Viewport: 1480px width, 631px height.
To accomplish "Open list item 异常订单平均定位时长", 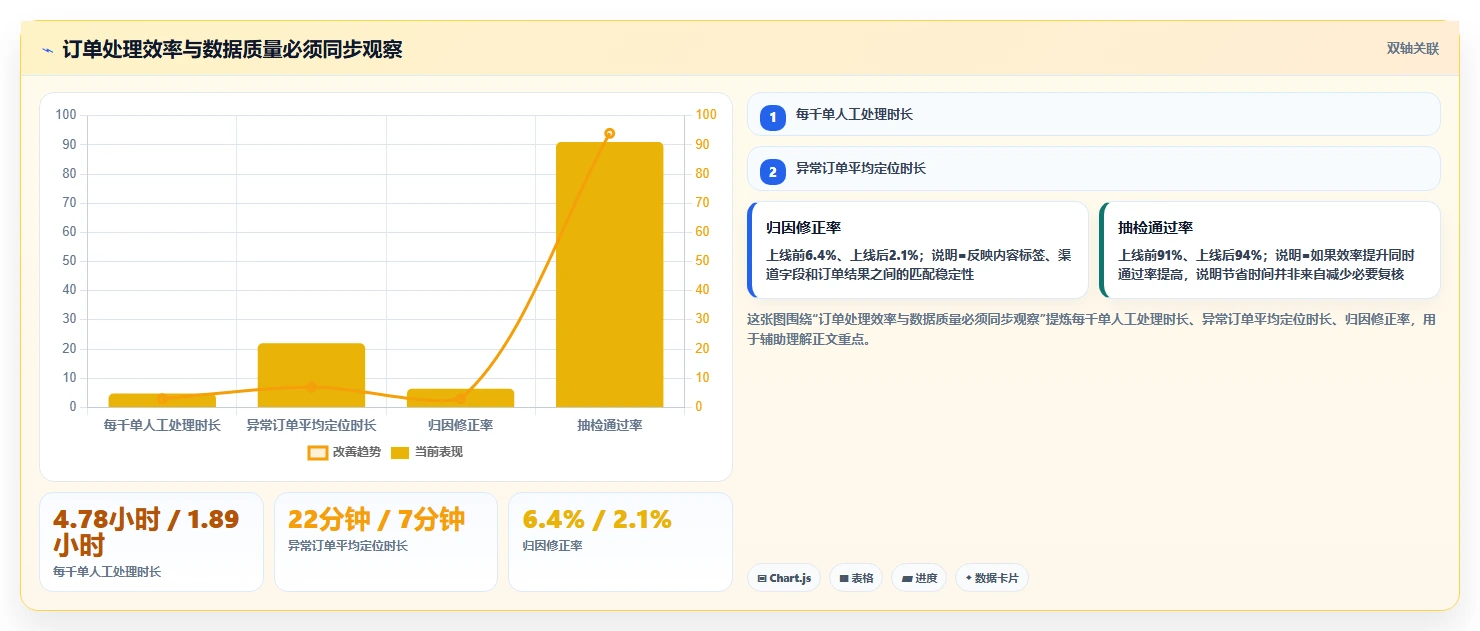I will click(x=1093, y=168).
